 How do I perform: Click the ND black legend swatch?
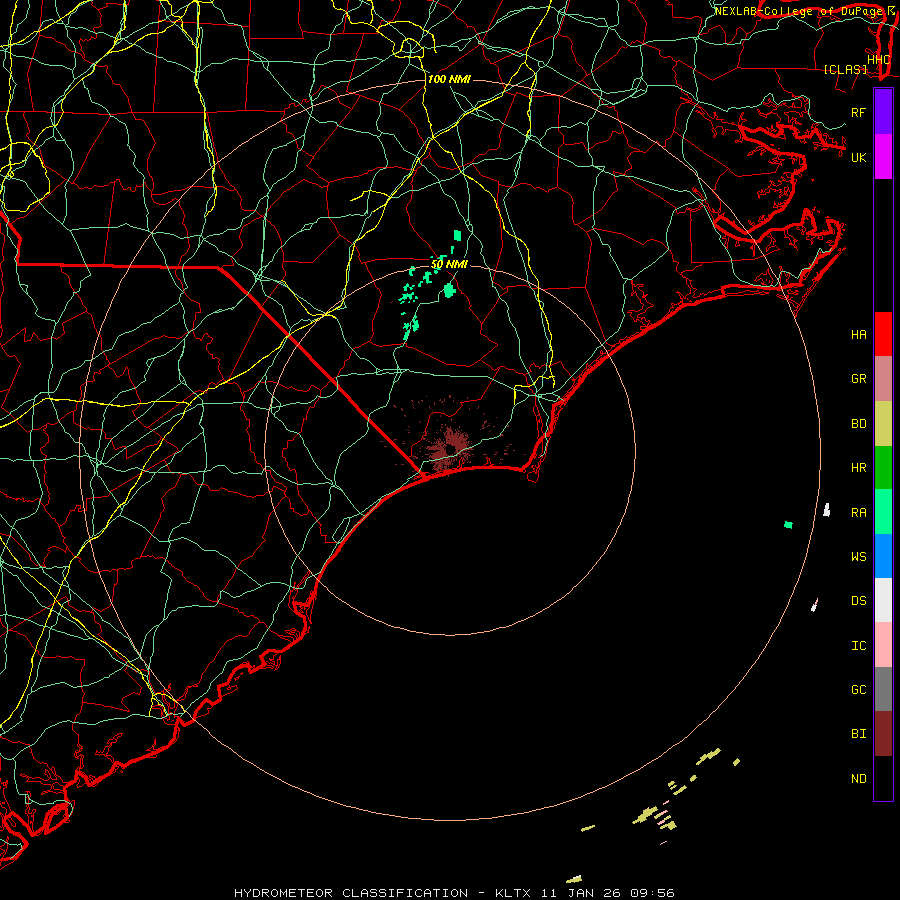883,778
